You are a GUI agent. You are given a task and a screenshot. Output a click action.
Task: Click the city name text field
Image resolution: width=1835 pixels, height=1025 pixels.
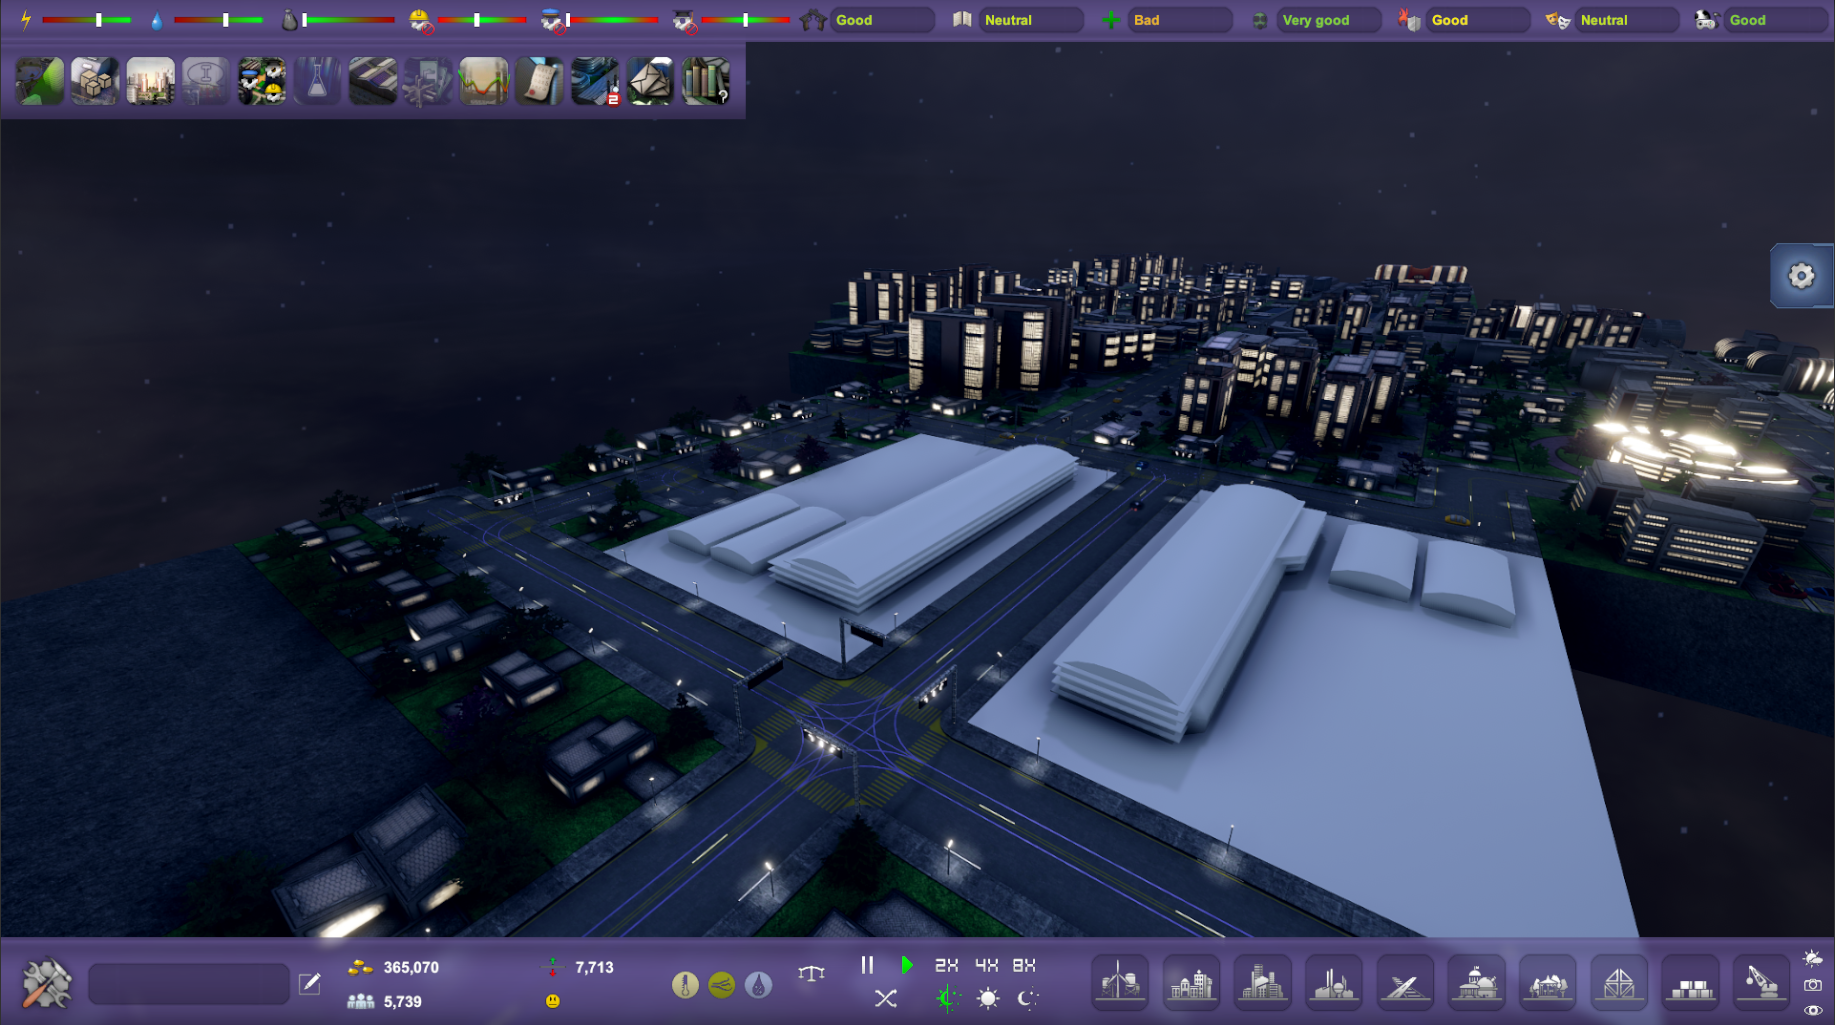point(189,984)
